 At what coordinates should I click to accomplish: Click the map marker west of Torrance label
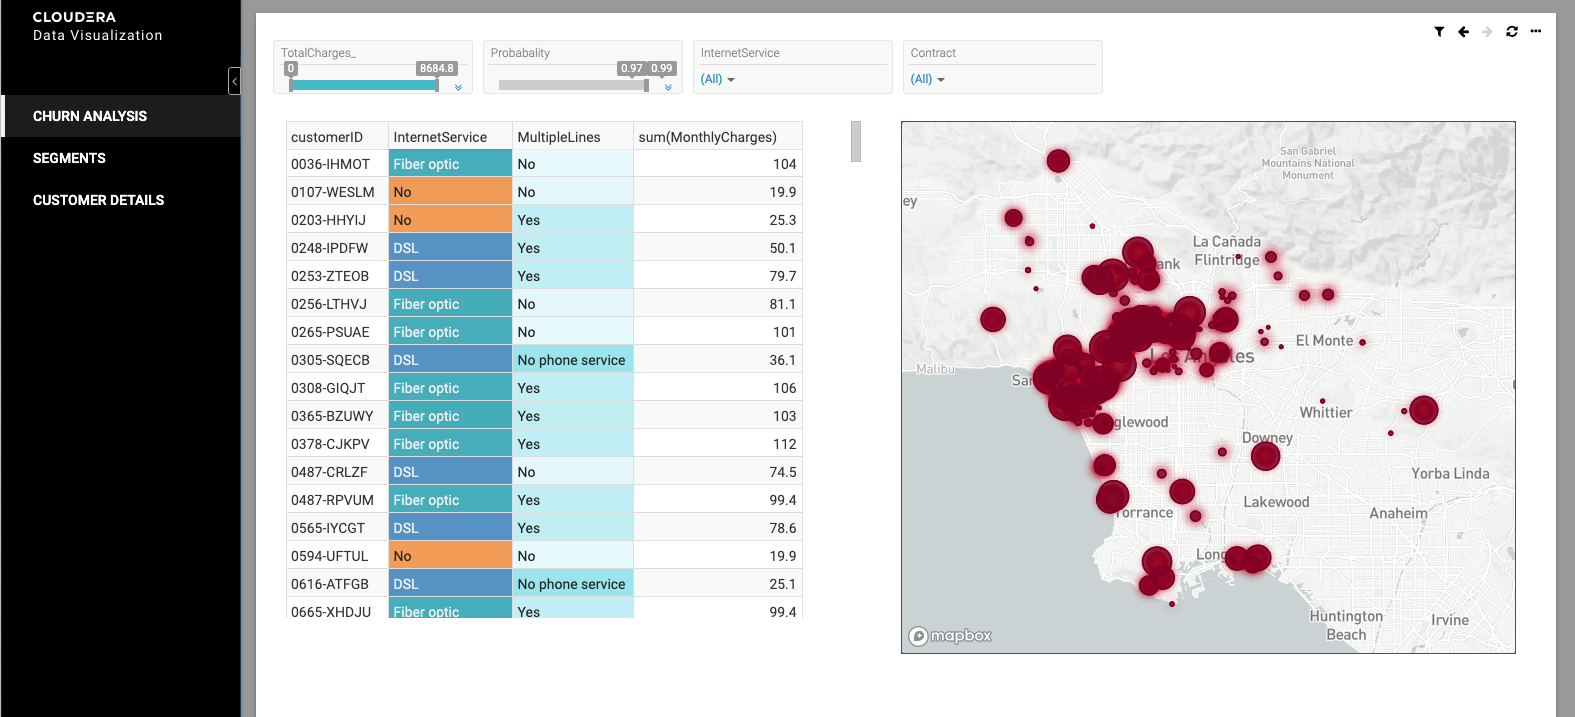coord(1112,496)
